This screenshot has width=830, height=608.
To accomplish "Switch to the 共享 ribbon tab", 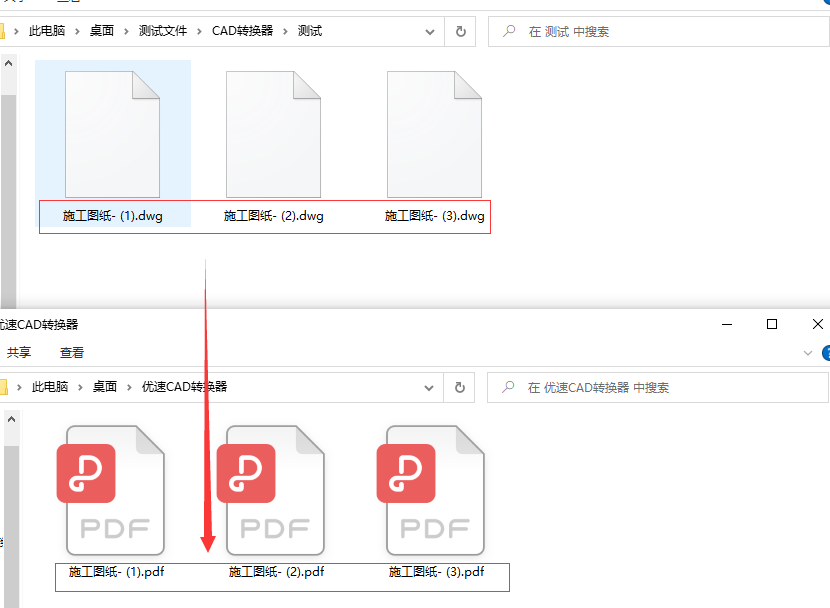I will [20, 352].
